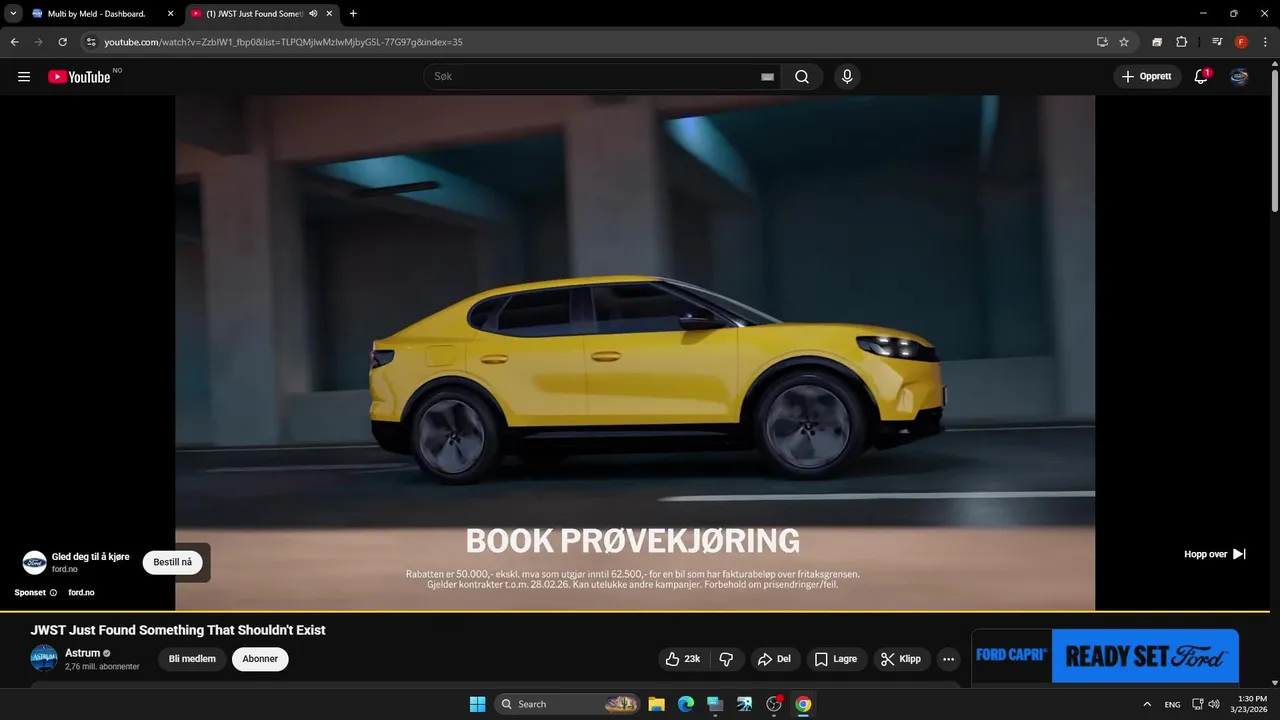
Task: Open more actions three-dot menu
Action: (x=949, y=659)
